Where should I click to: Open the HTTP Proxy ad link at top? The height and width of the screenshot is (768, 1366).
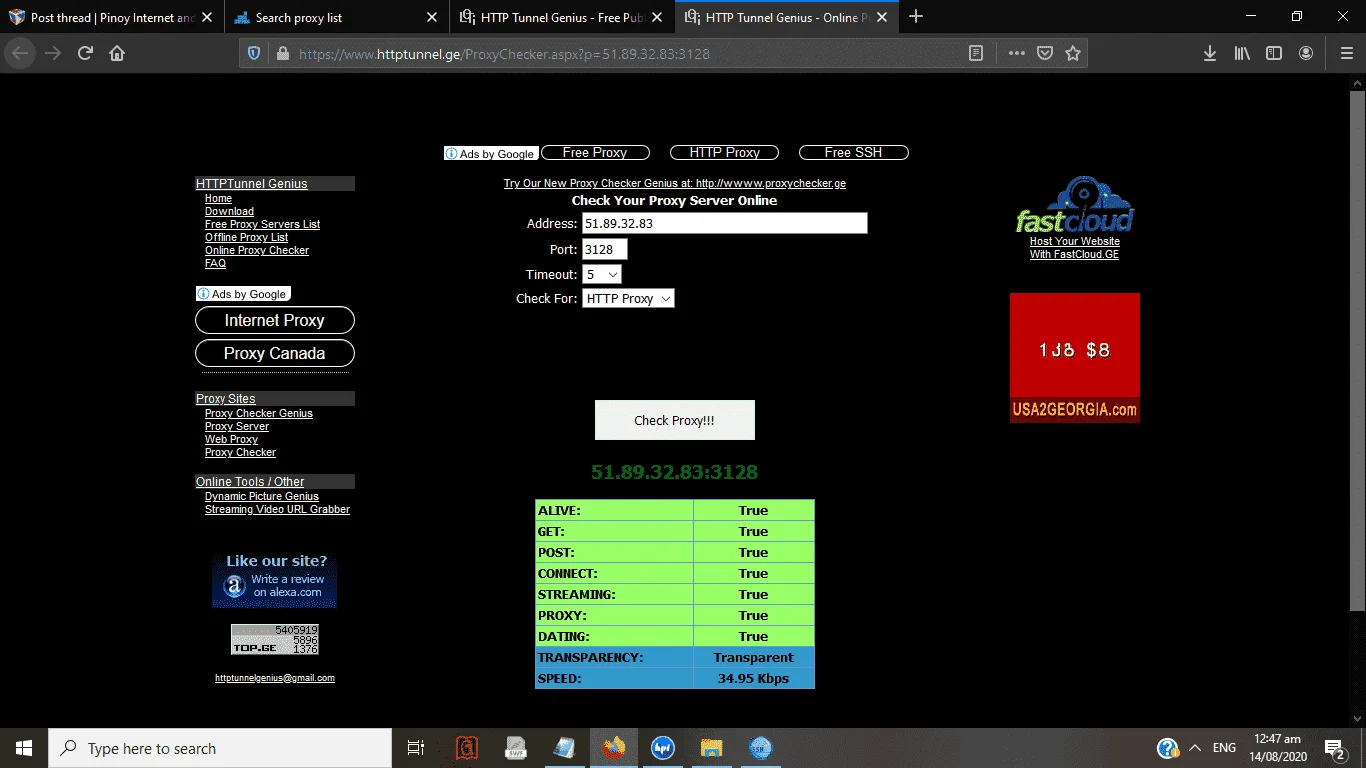click(725, 153)
